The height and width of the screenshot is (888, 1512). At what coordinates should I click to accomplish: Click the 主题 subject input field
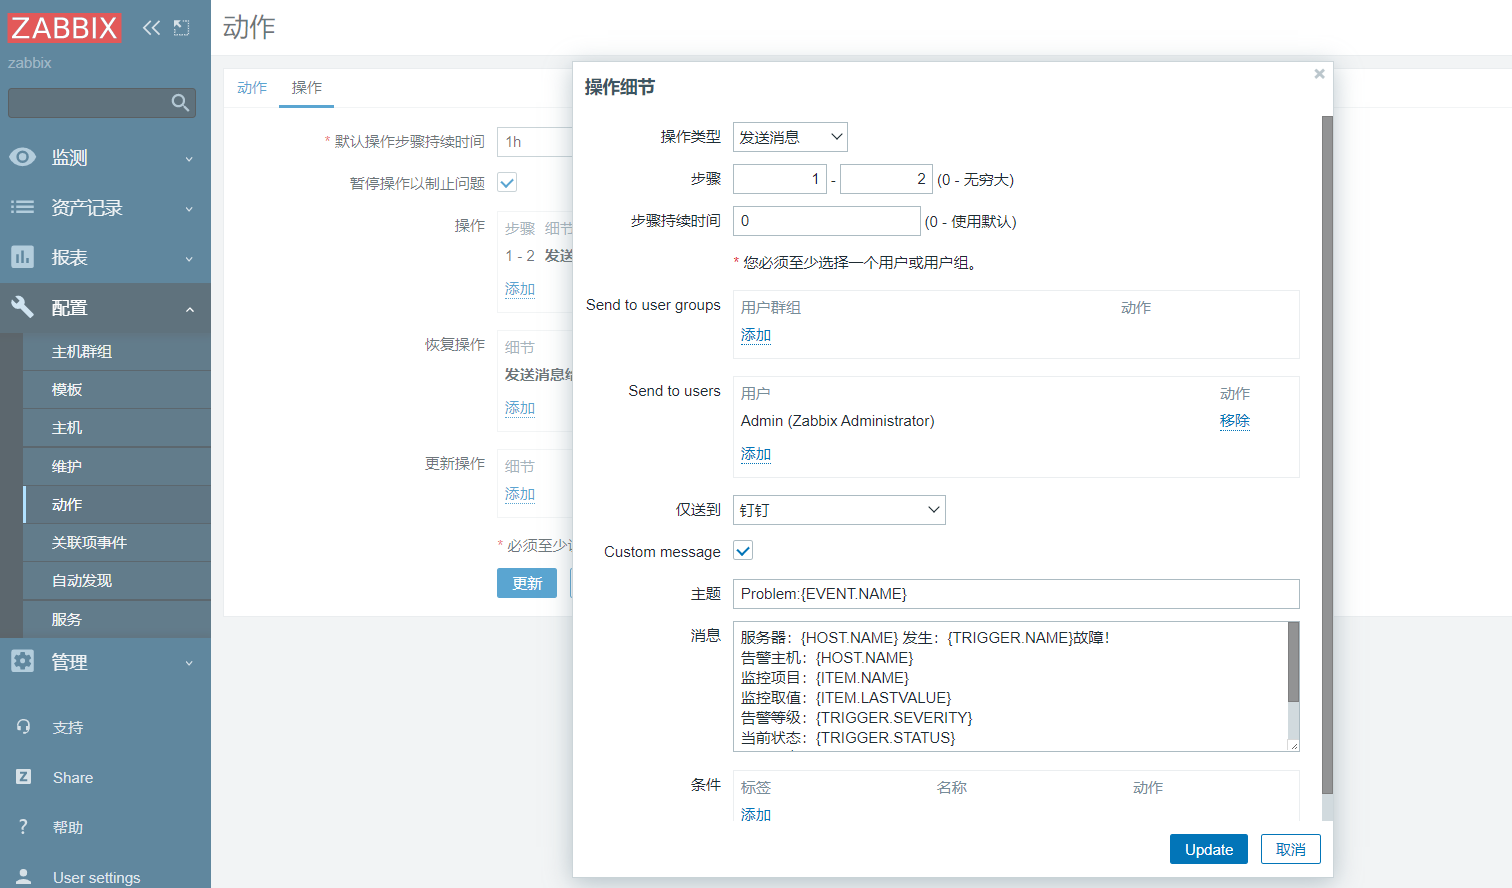(x=1016, y=594)
